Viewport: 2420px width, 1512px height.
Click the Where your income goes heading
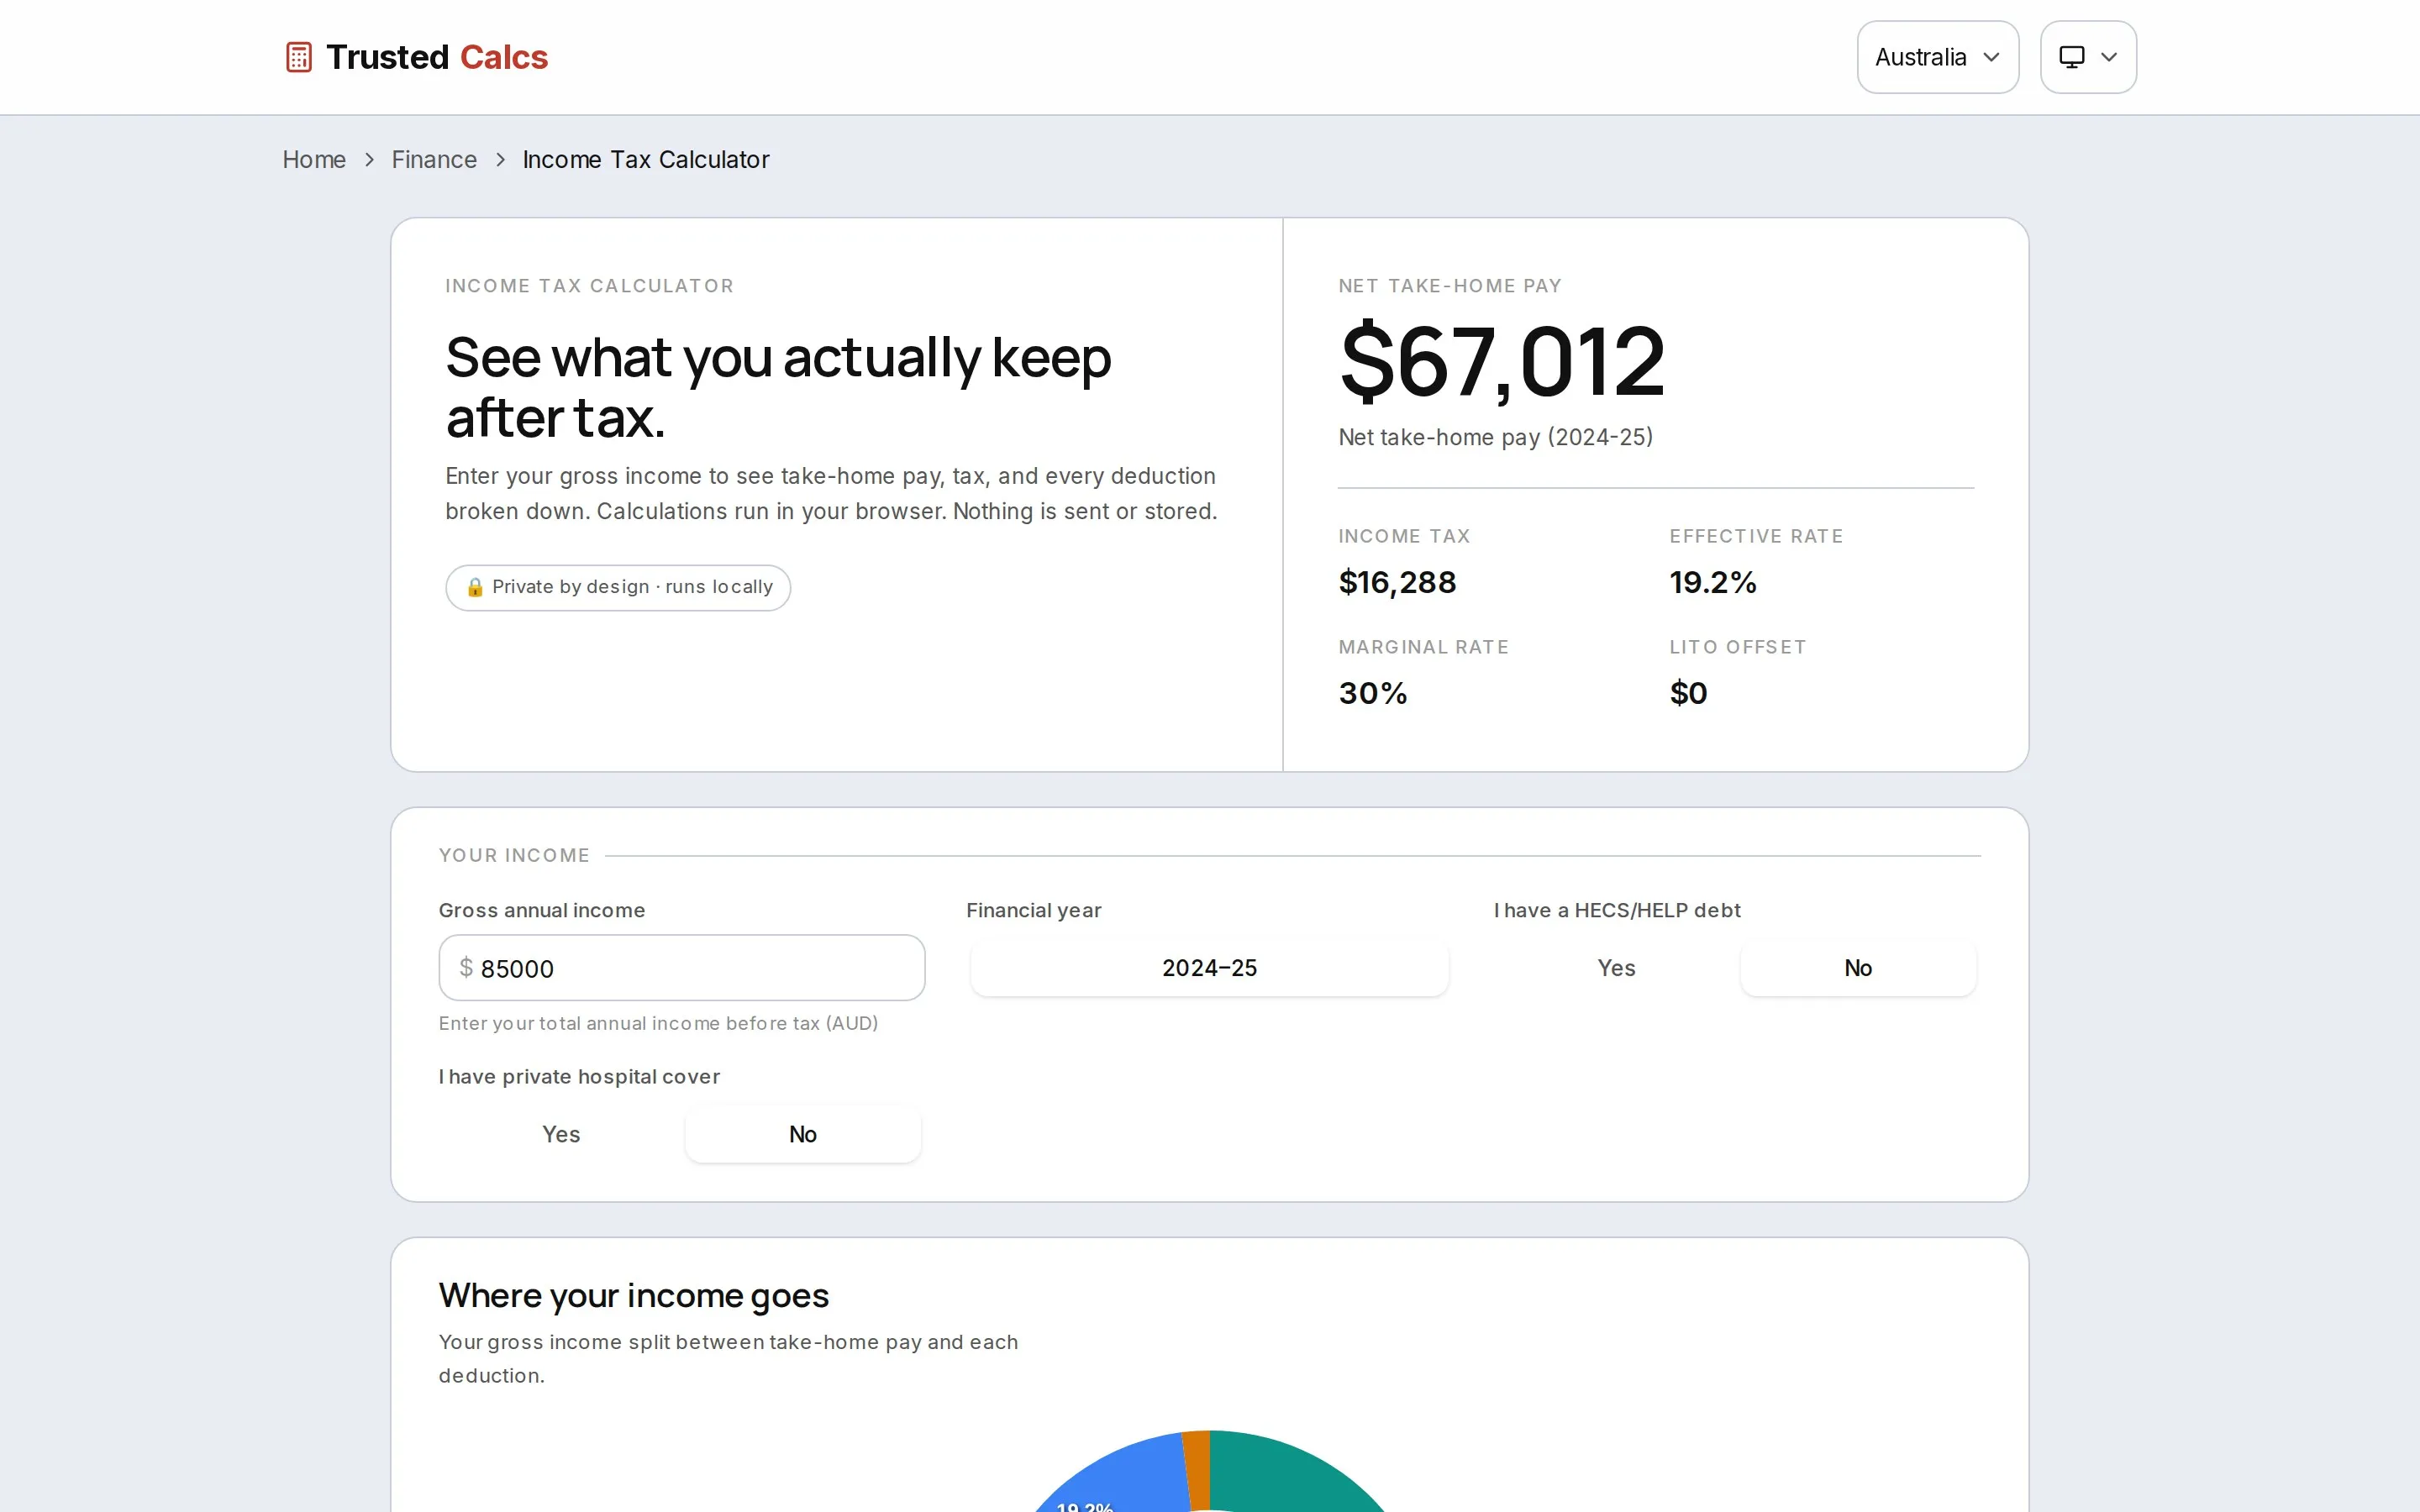[x=633, y=1295]
